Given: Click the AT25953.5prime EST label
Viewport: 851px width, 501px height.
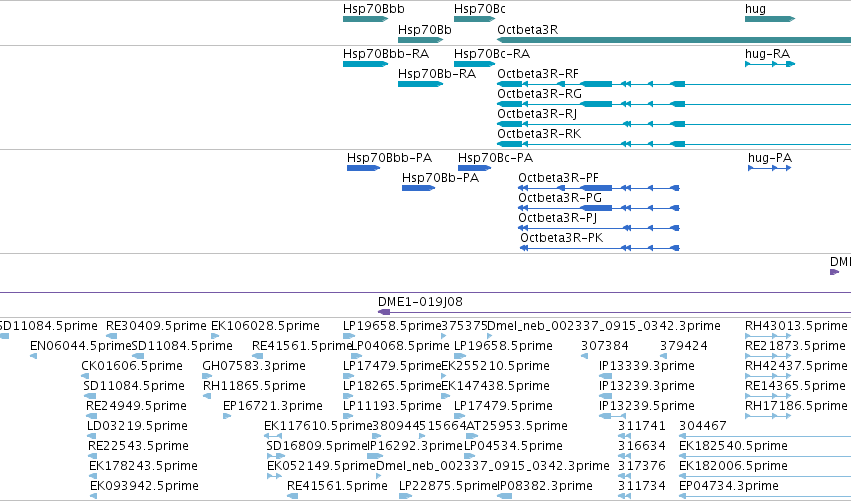Looking at the screenshot, I should pyautogui.click(x=517, y=426).
